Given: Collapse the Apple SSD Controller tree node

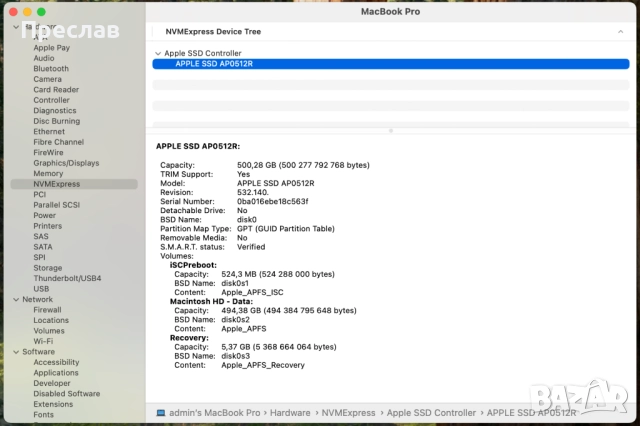Looking at the screenshot, I should (158, 53).
